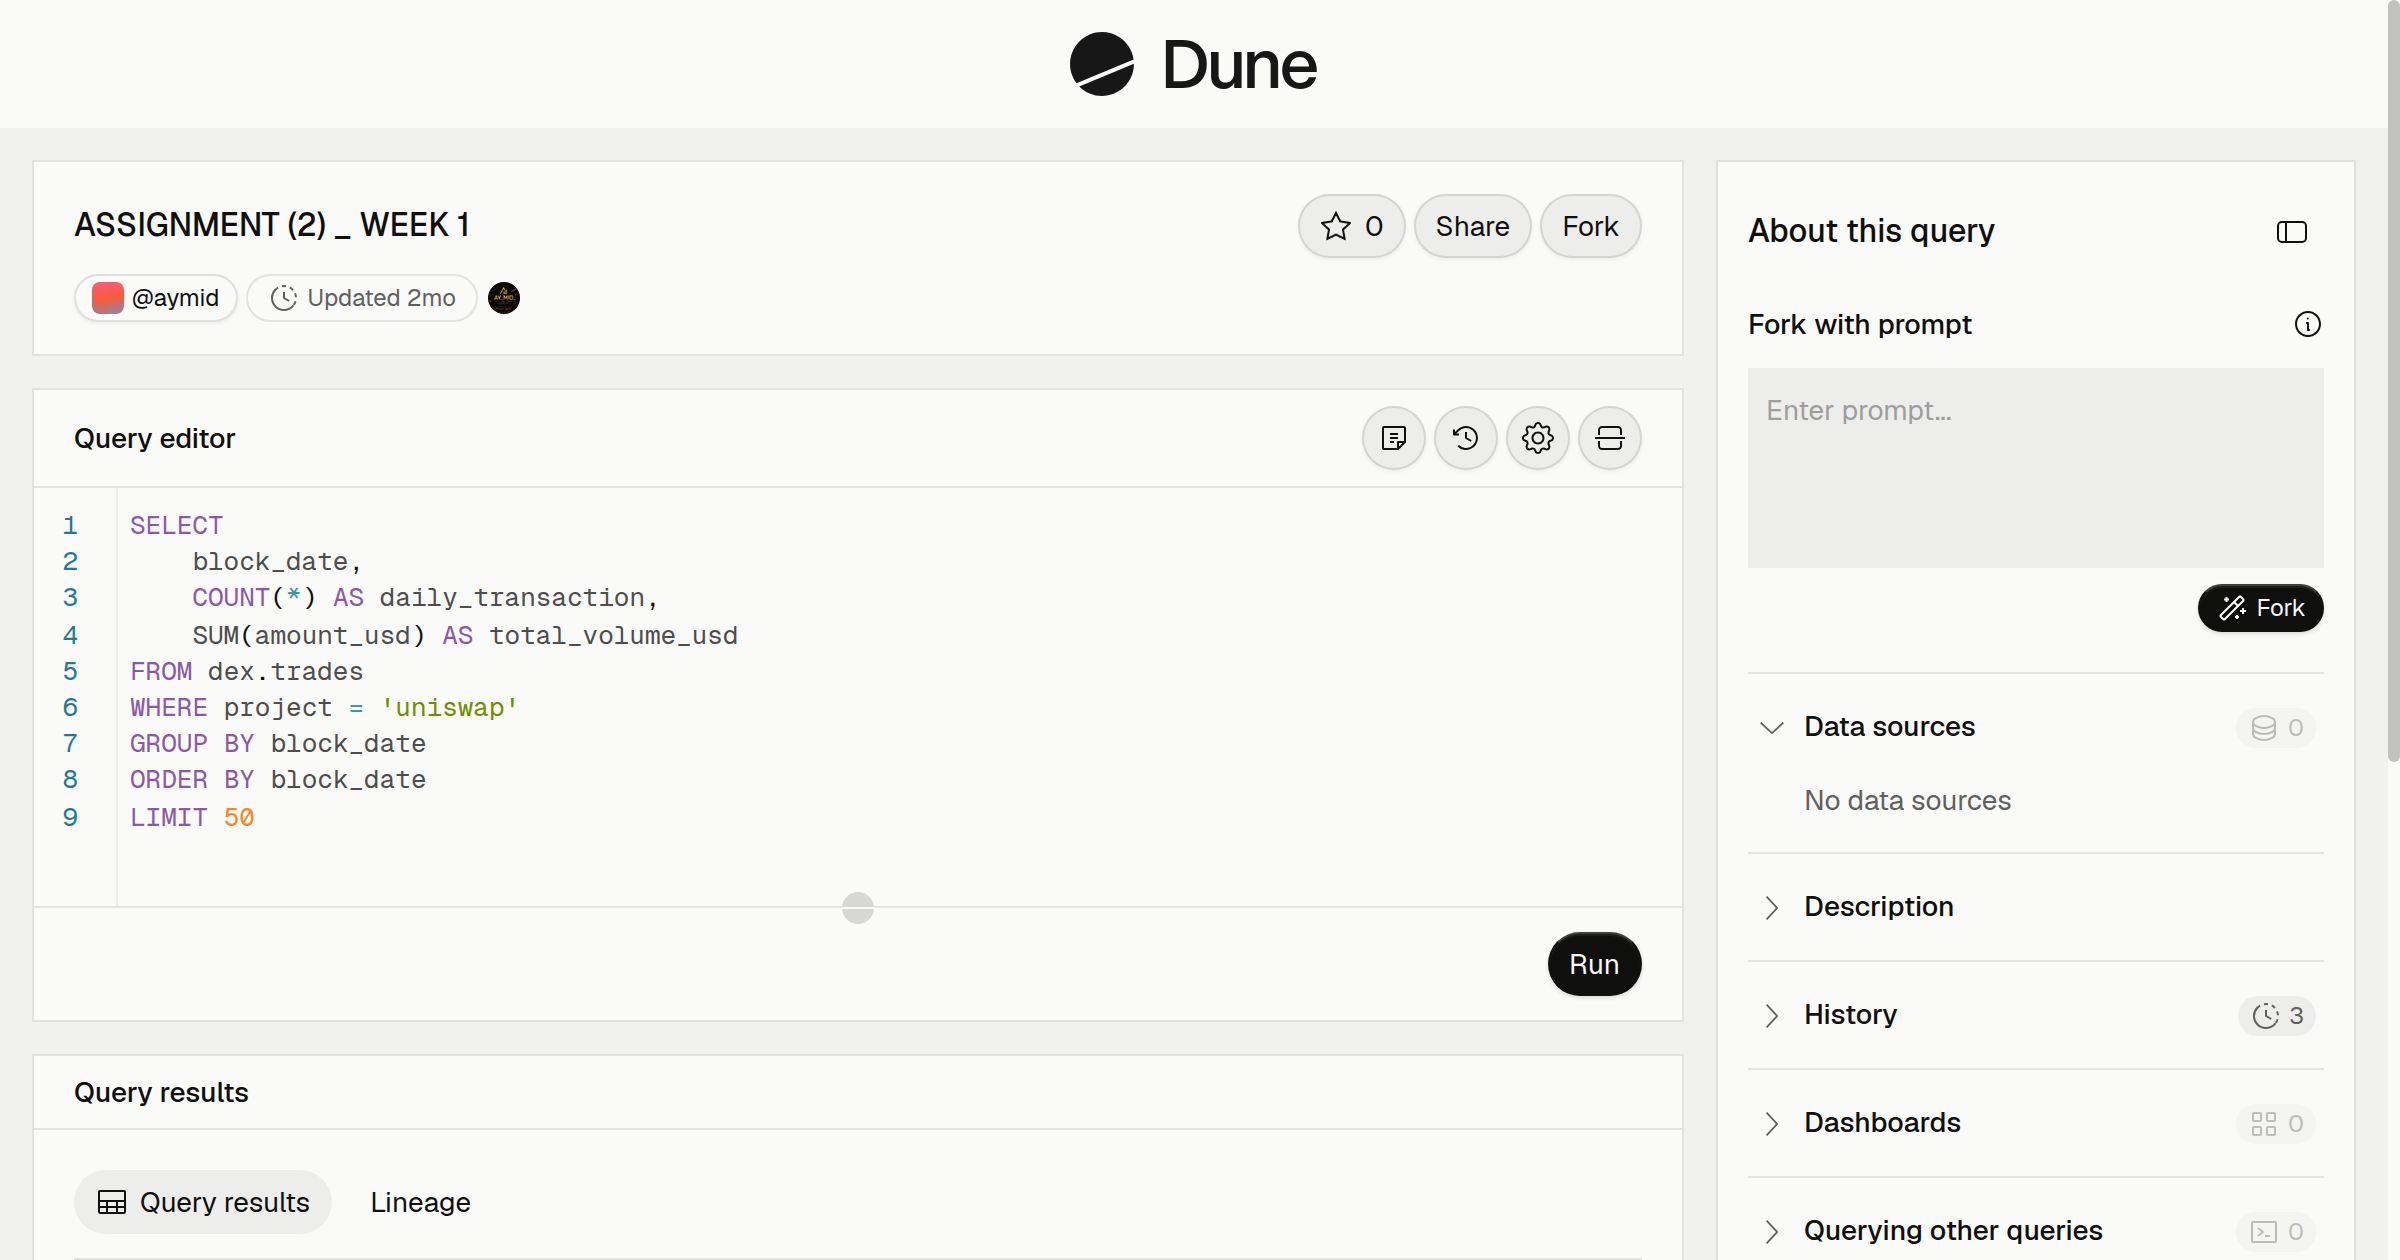Viewport: 2400px width, 1260px height.
Task: Click the page vertical scrollbar
Action: (2393, 380)
